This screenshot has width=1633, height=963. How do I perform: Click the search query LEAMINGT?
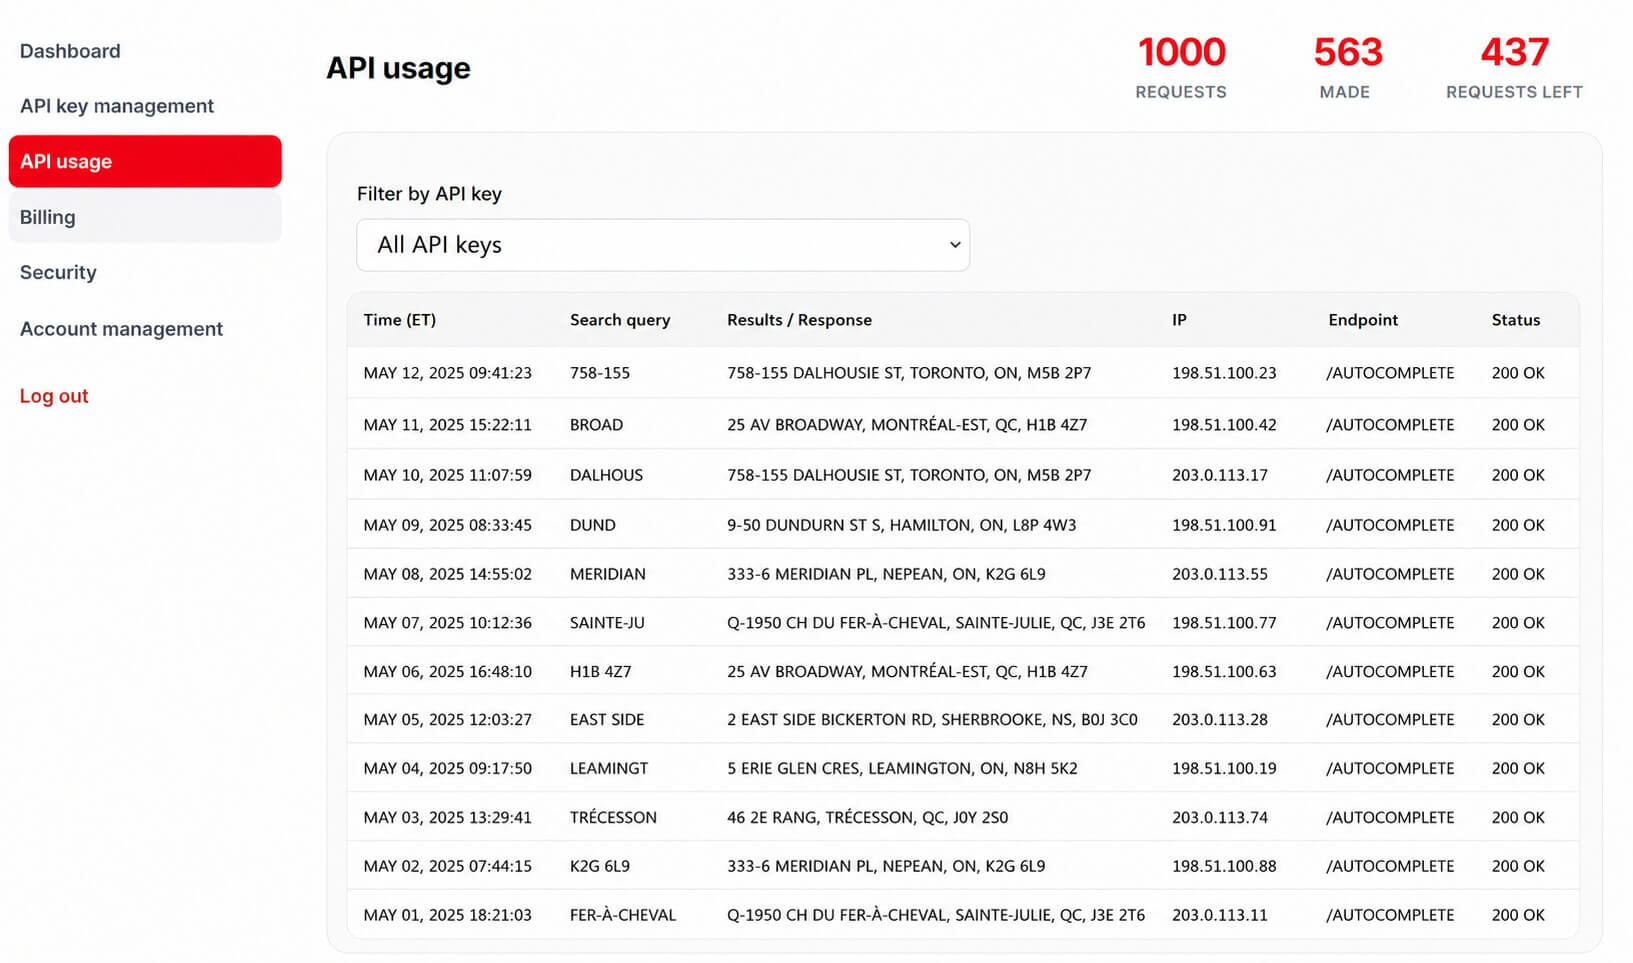tap(609, 769)
